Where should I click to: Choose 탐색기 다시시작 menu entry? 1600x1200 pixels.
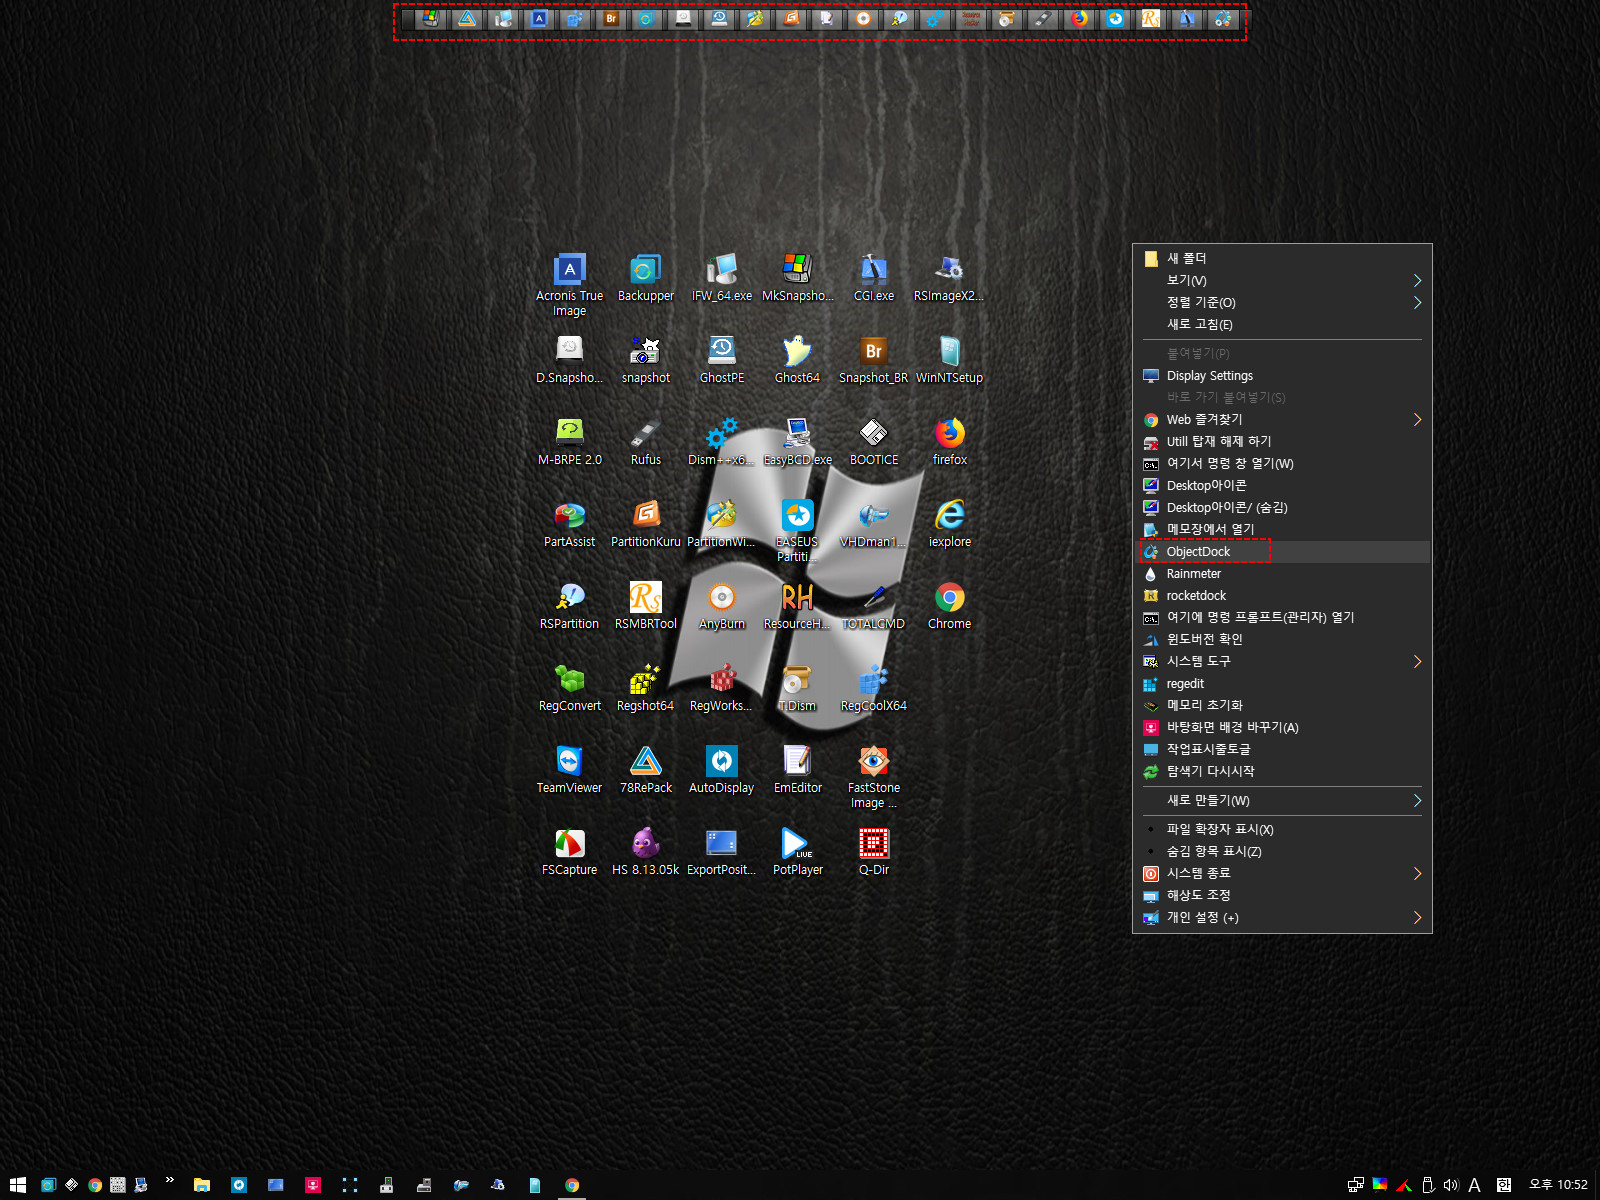pos(1282,771)
